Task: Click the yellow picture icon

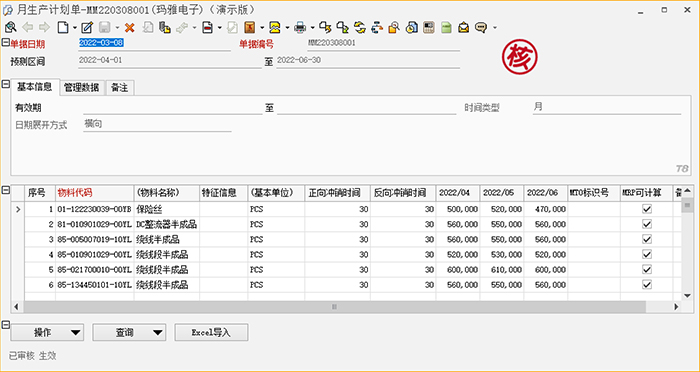Action: pos(275,28)
